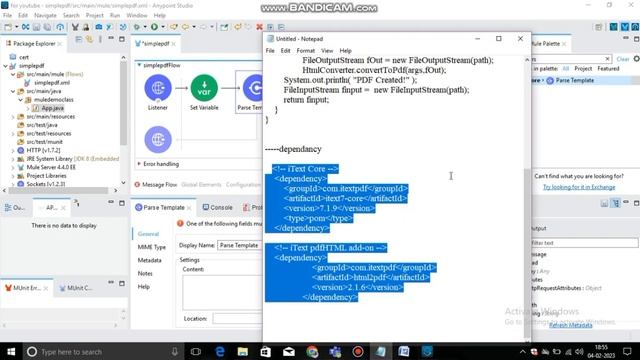Expand Error handling section
The width and height of the screenshot is (640, 360).
point(139,164)
